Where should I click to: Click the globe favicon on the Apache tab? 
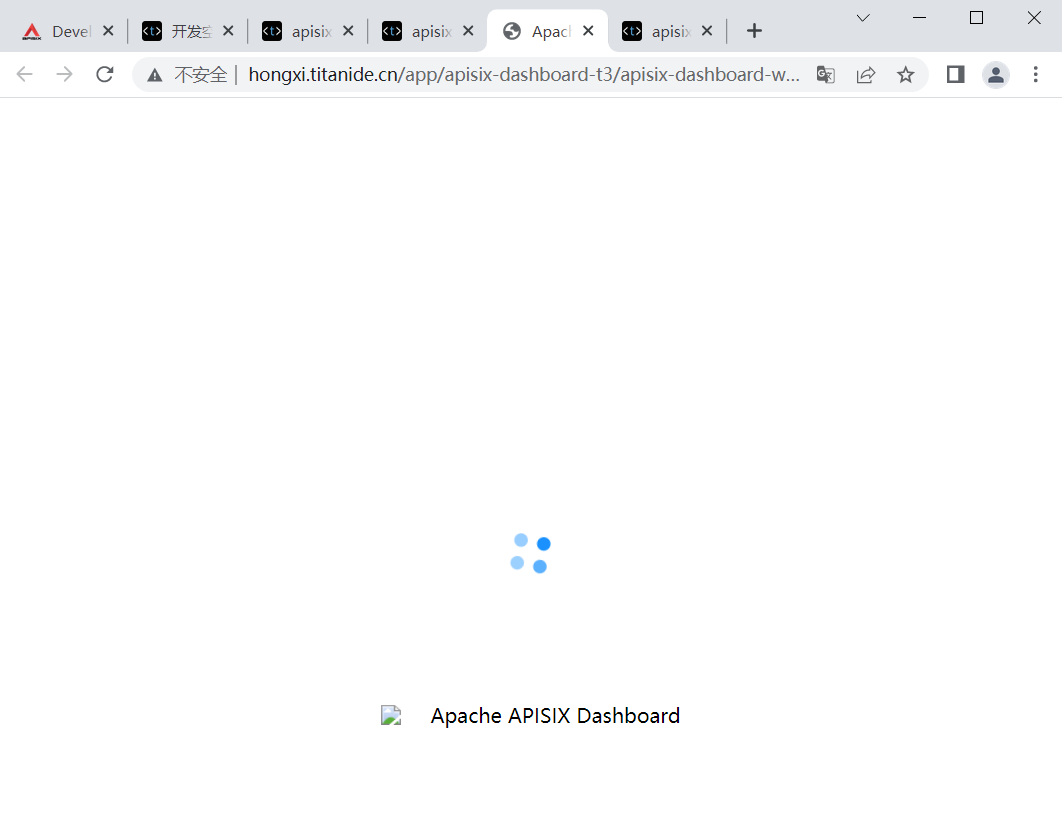(513, 30)
